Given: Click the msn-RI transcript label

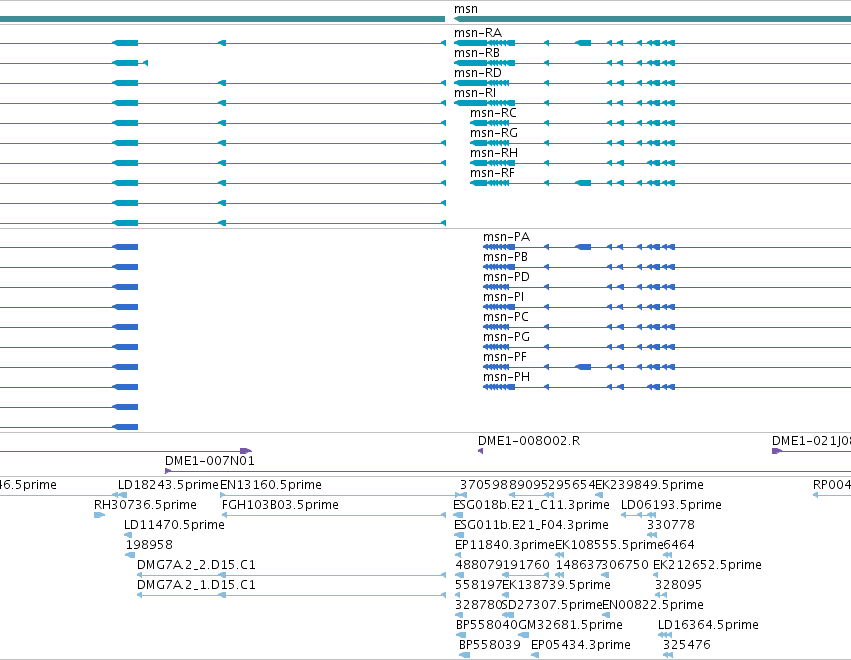Looking at the screenshot, I should 475,93.
